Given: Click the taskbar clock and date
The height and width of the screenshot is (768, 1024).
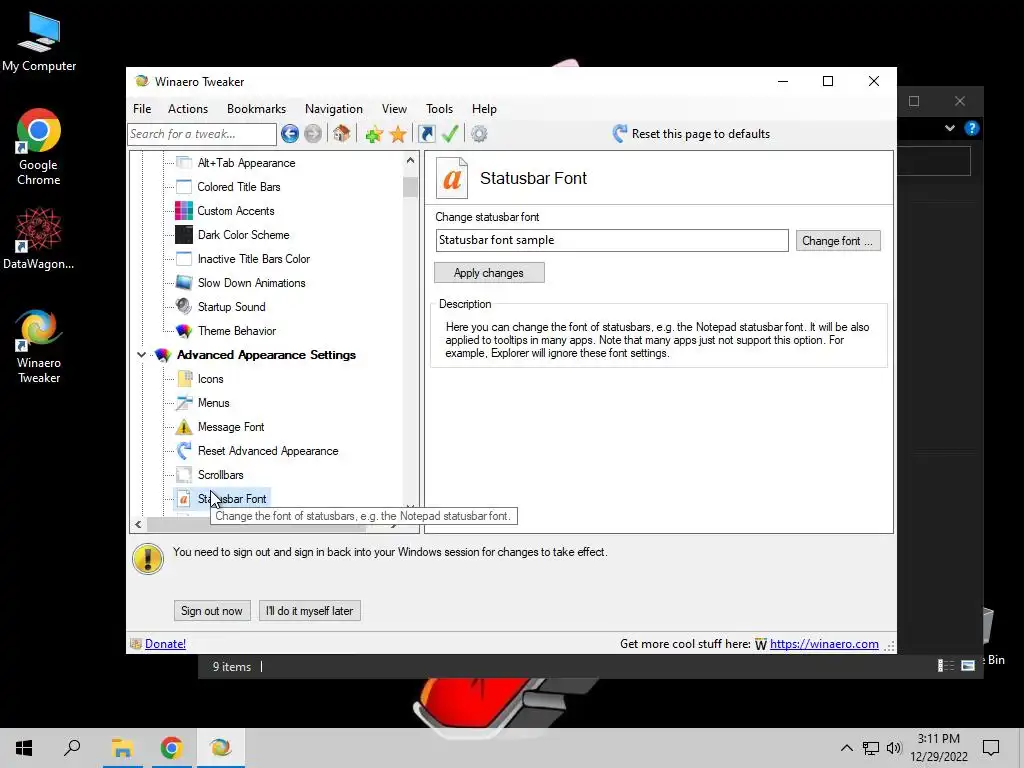Looking at the screenshot, I should coord(938,748).
